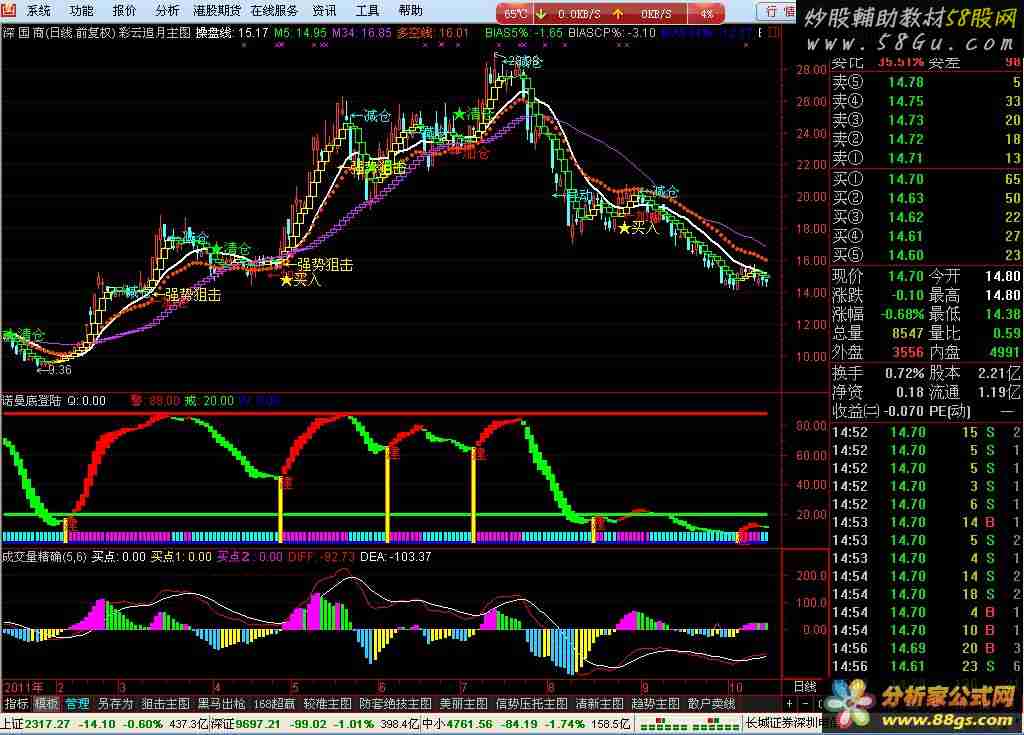
Task: Click the 买③ price 14.62
Action: pyautogui.click(x=906, y=217)
